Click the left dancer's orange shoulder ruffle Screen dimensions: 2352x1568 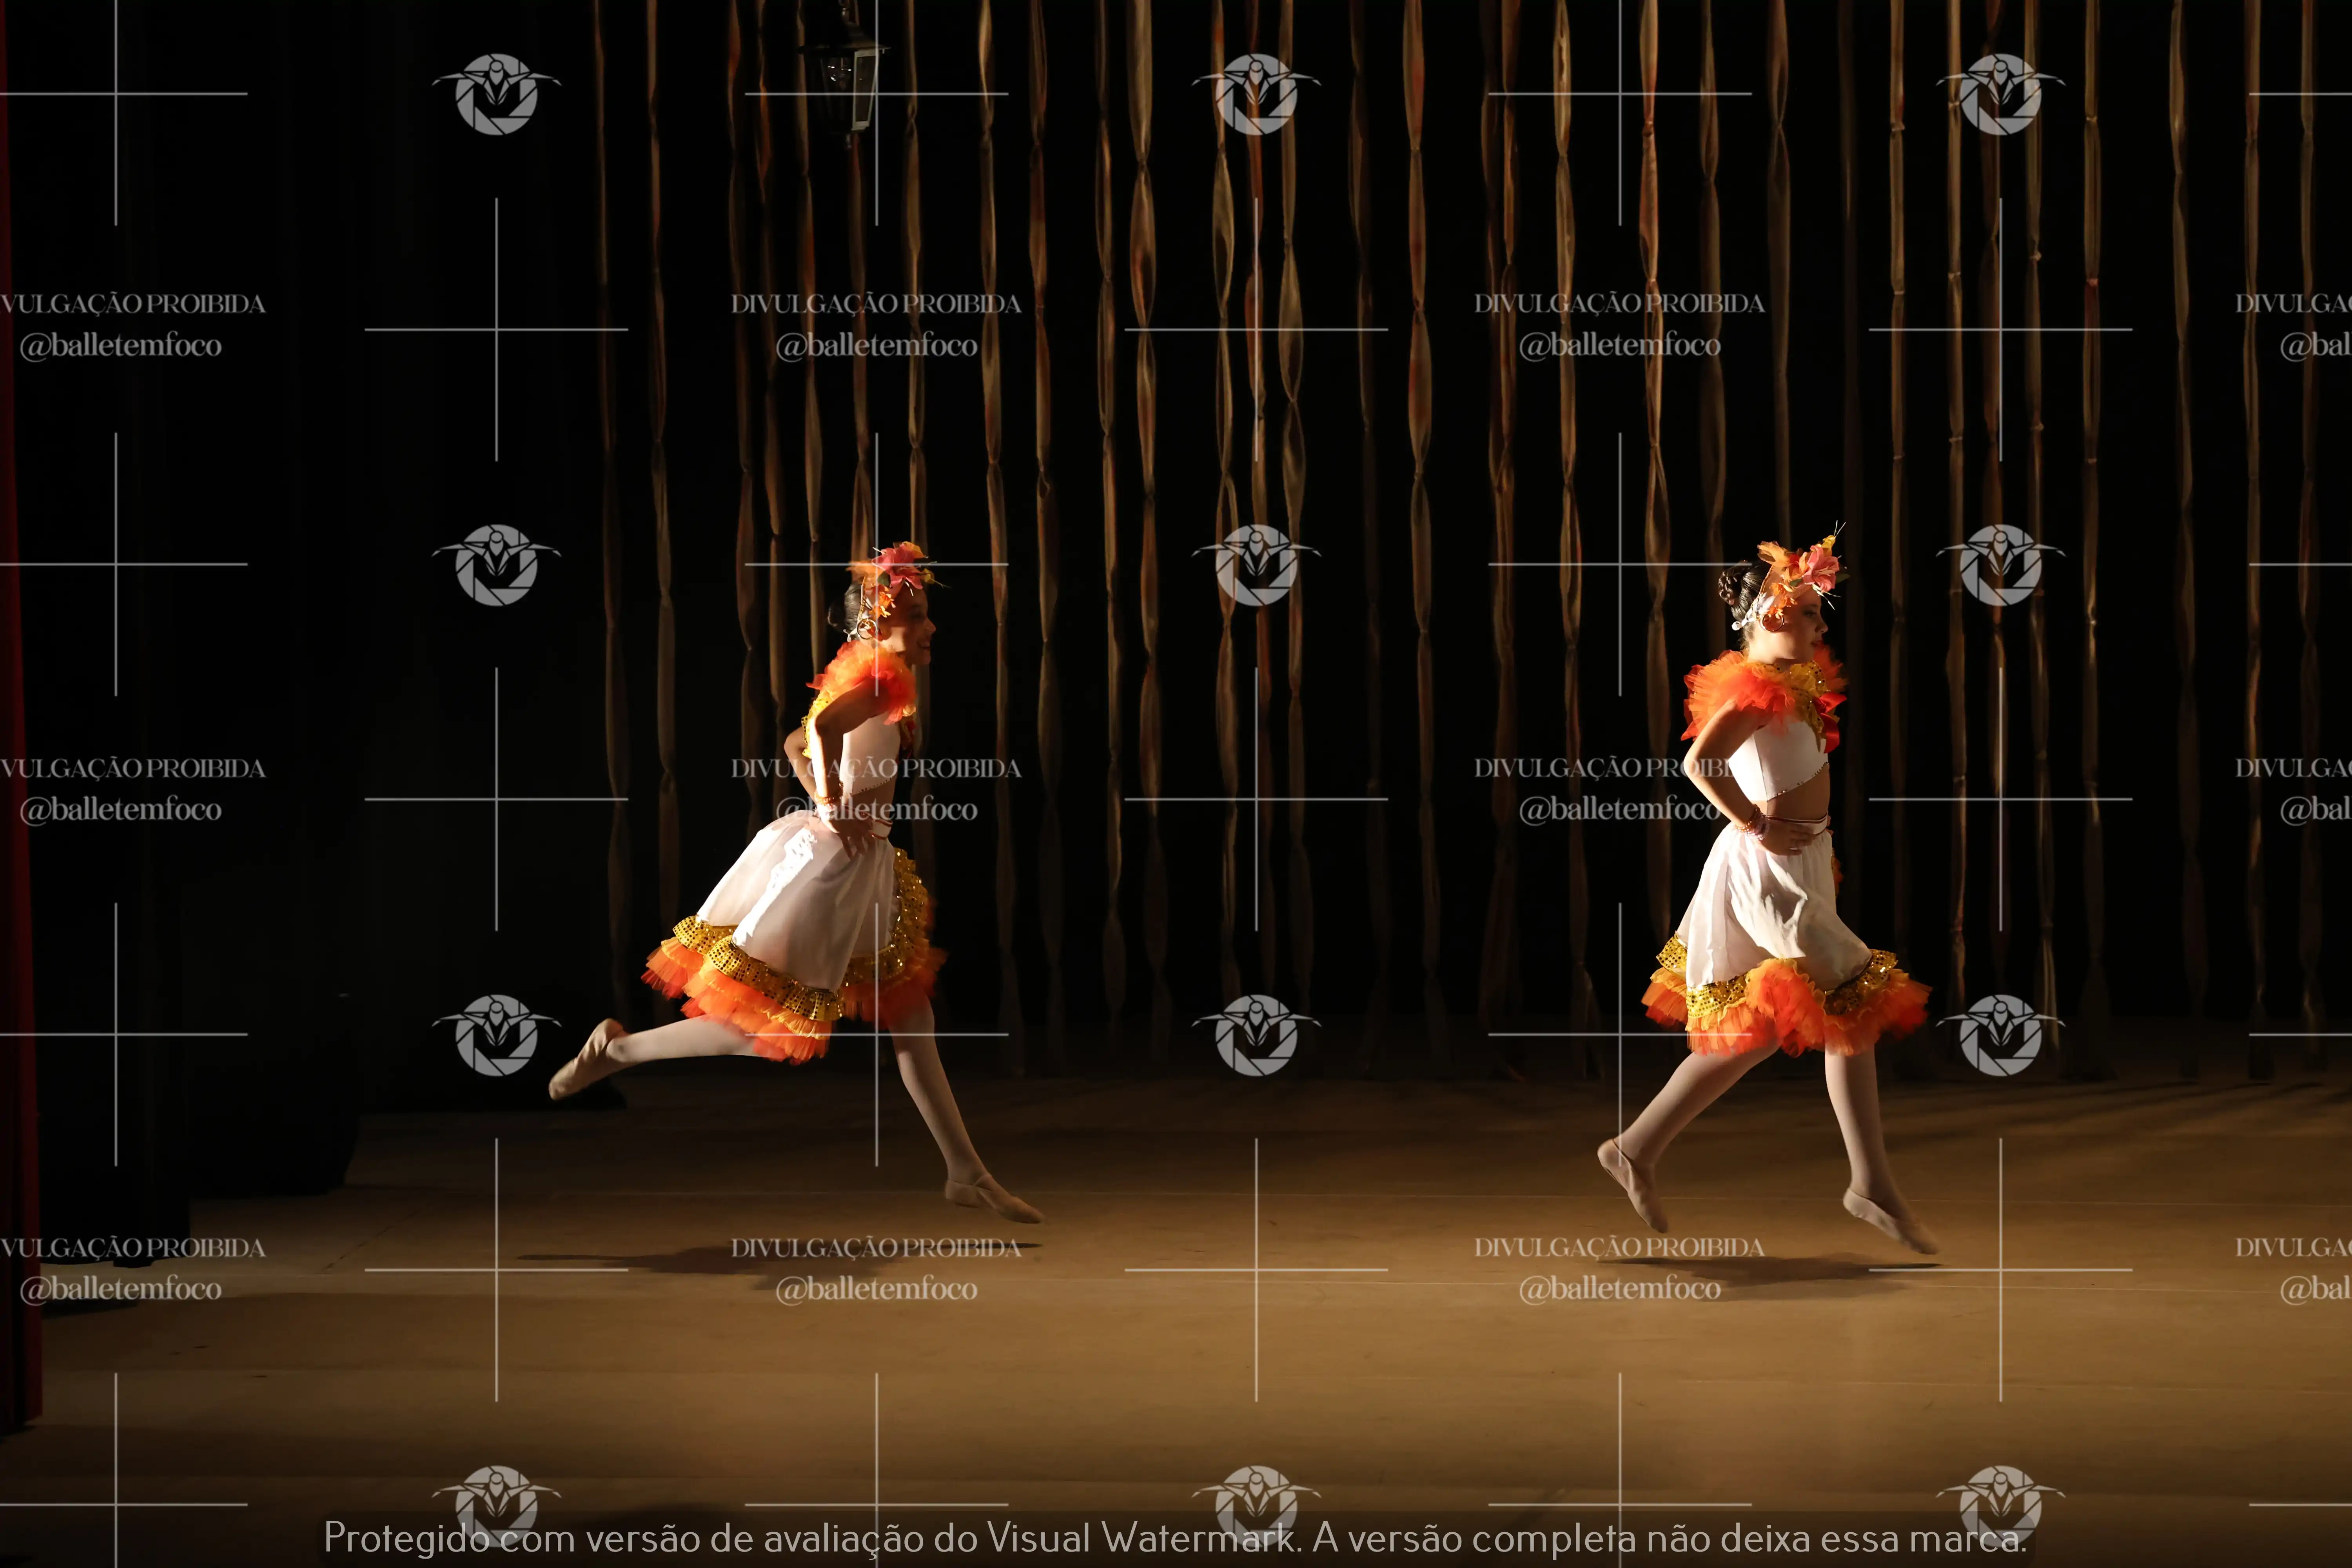point(868,675)
